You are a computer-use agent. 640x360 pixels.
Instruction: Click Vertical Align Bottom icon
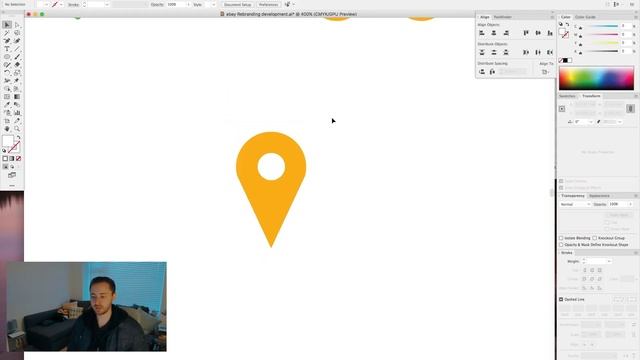click(x=550, y=33)
